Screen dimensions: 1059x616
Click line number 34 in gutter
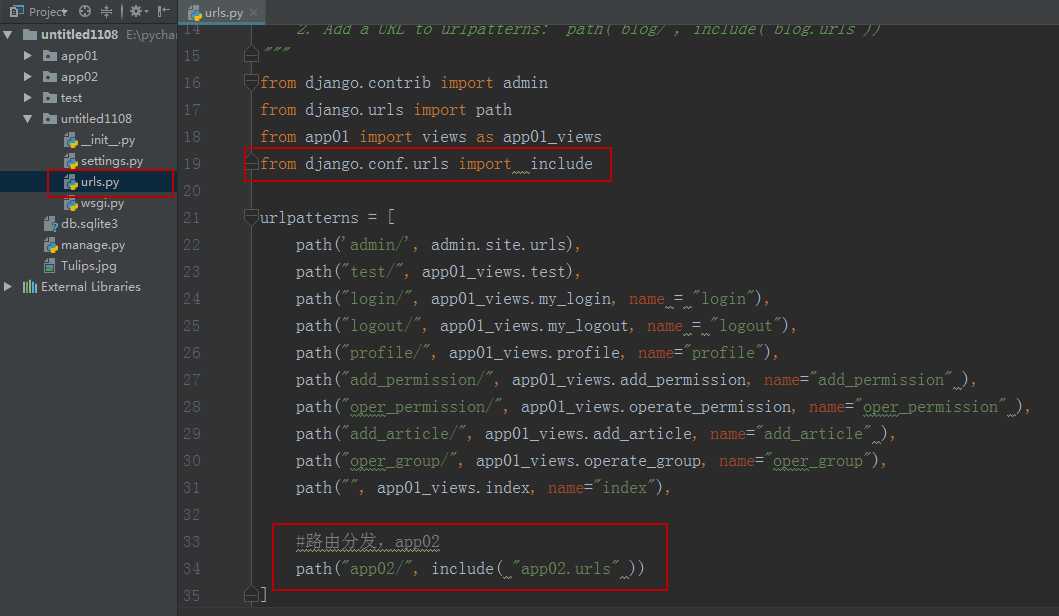click(x=192, y=569)
